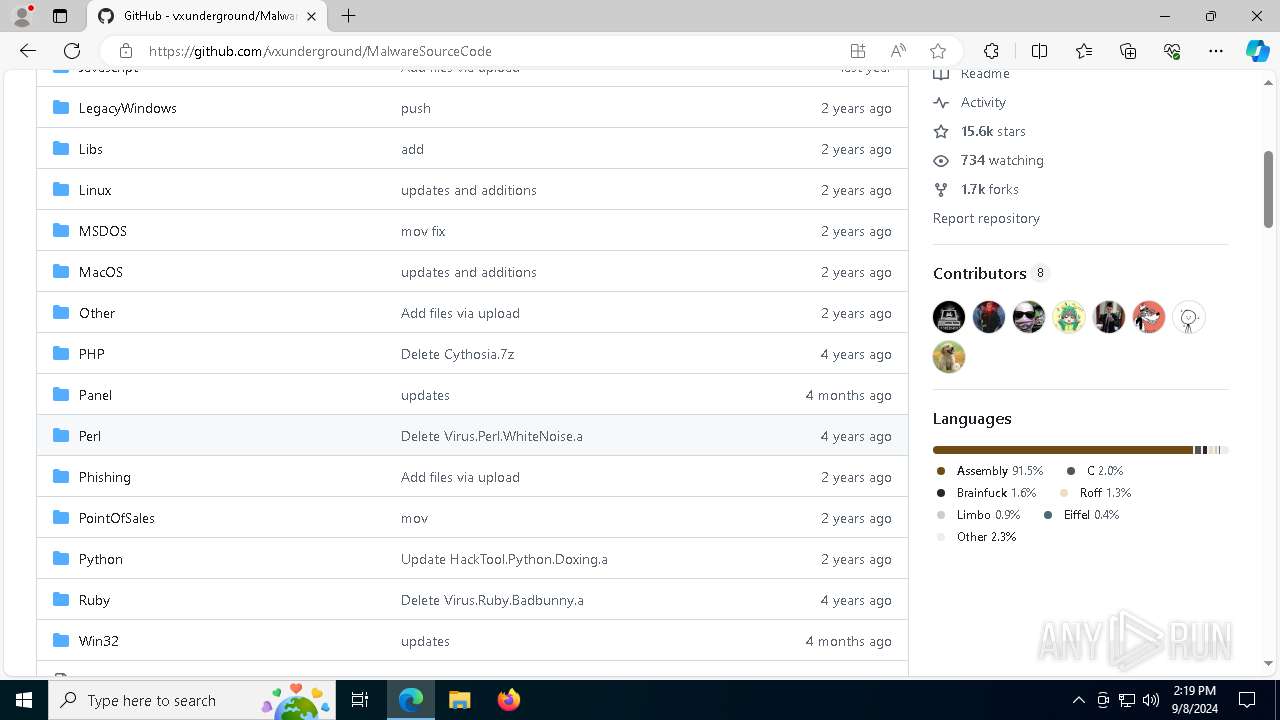This screenshot has width=1280, height=720.
Task: Click the MSDOS folder icon
Action: (x=61, y=231)
